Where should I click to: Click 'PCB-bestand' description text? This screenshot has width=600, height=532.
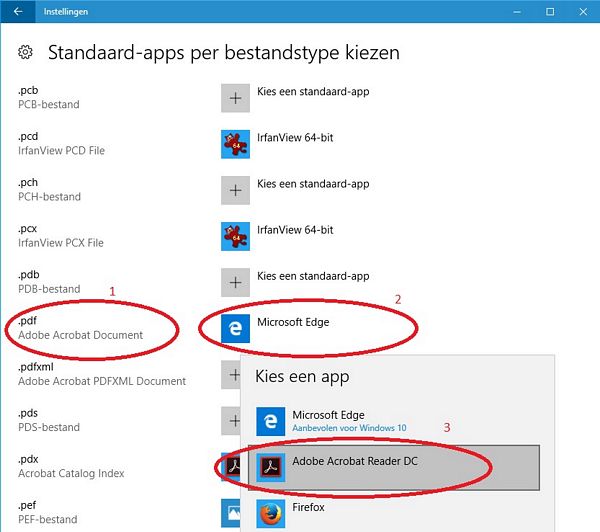click(x=49, y=104)
